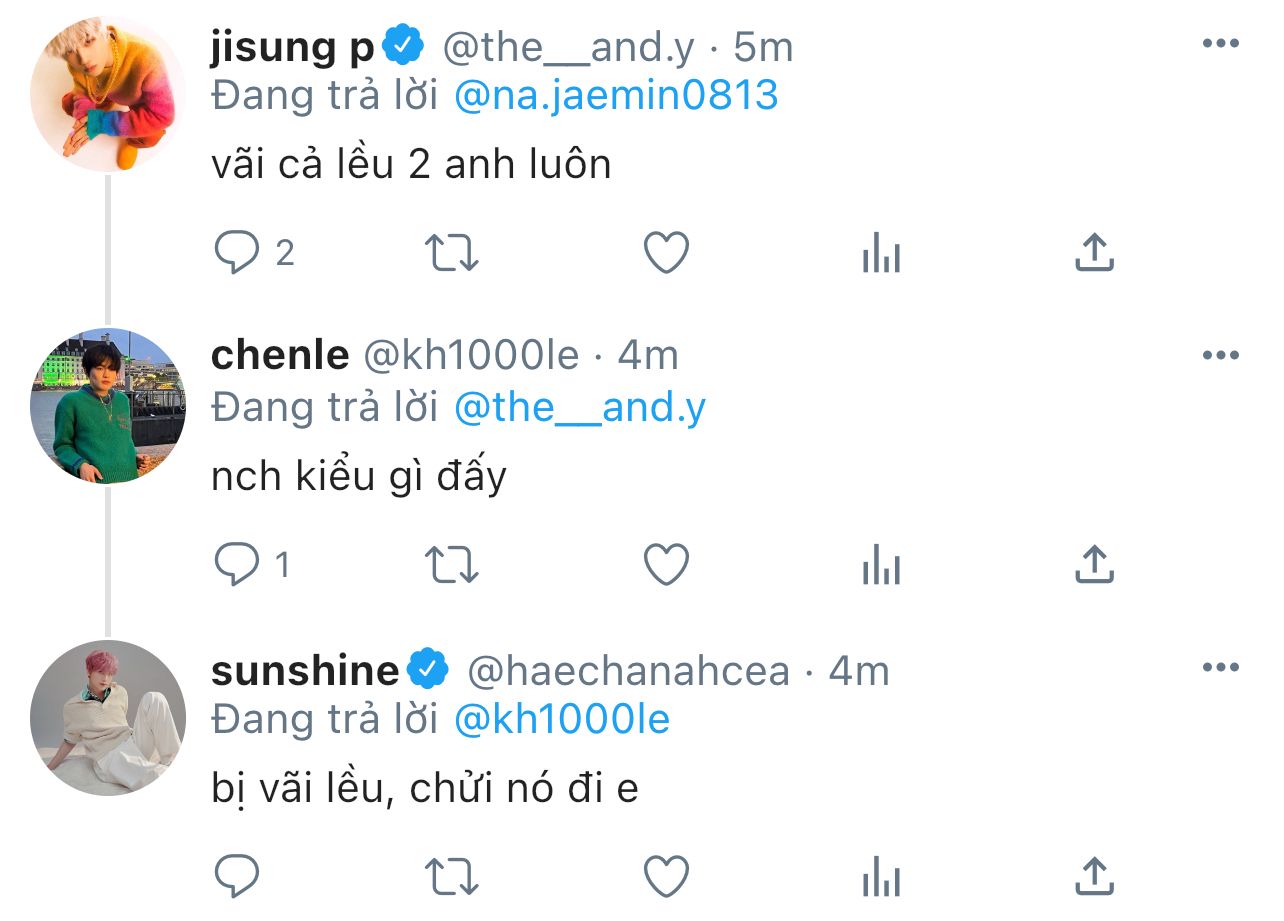Open the @the__and.y mention in chenle's reply
This screenshot has width=1284, height=921.
[580, 407]
